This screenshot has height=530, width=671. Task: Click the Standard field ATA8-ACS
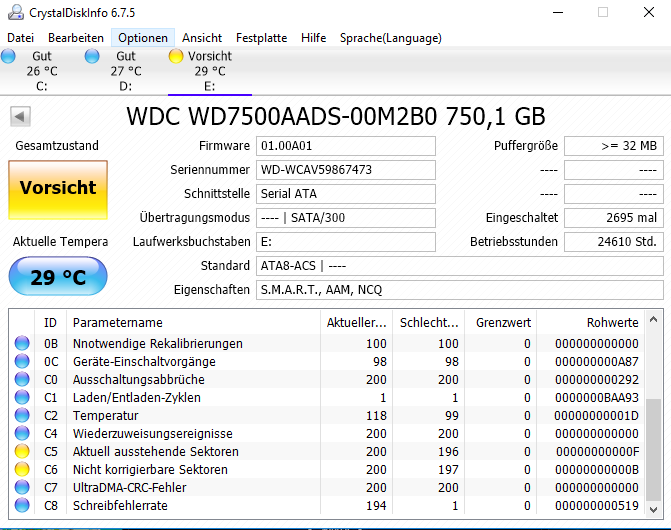tap(460, 266)
